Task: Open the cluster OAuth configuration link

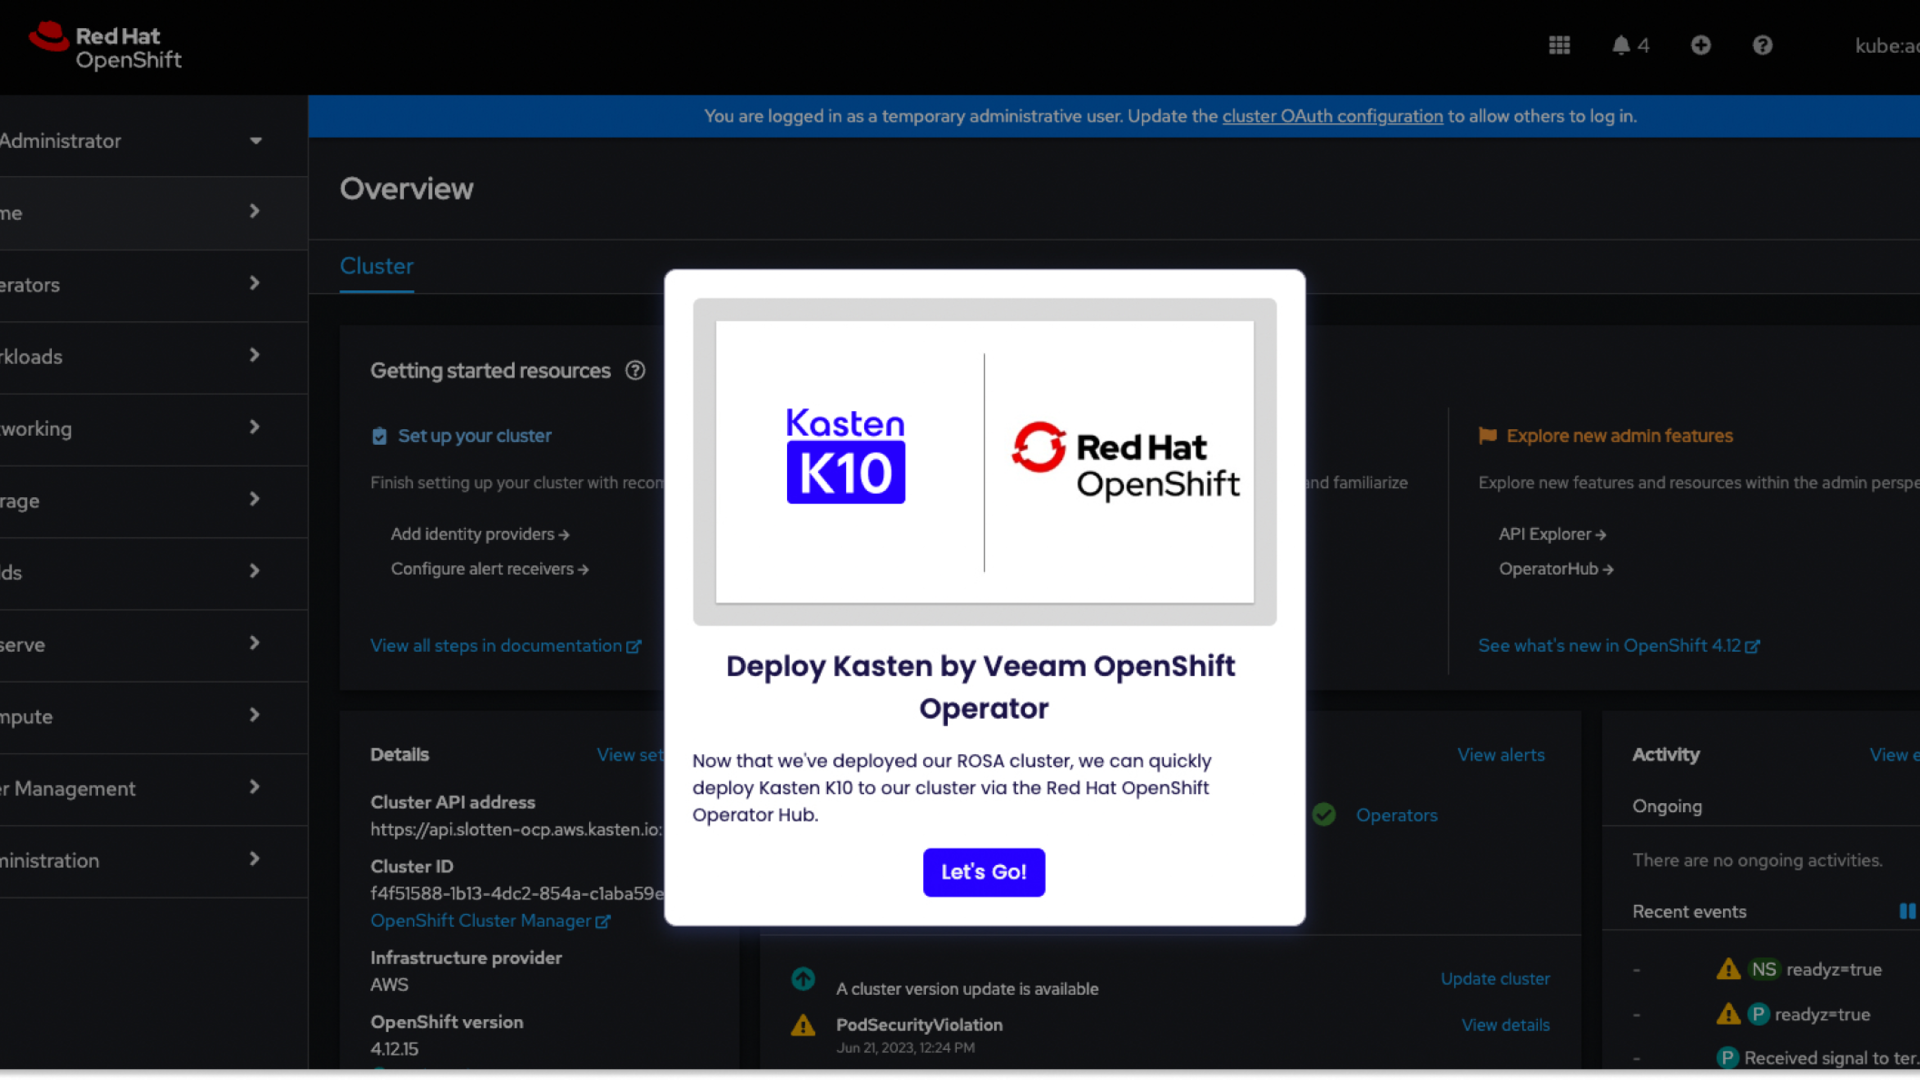Action: 1332,116
